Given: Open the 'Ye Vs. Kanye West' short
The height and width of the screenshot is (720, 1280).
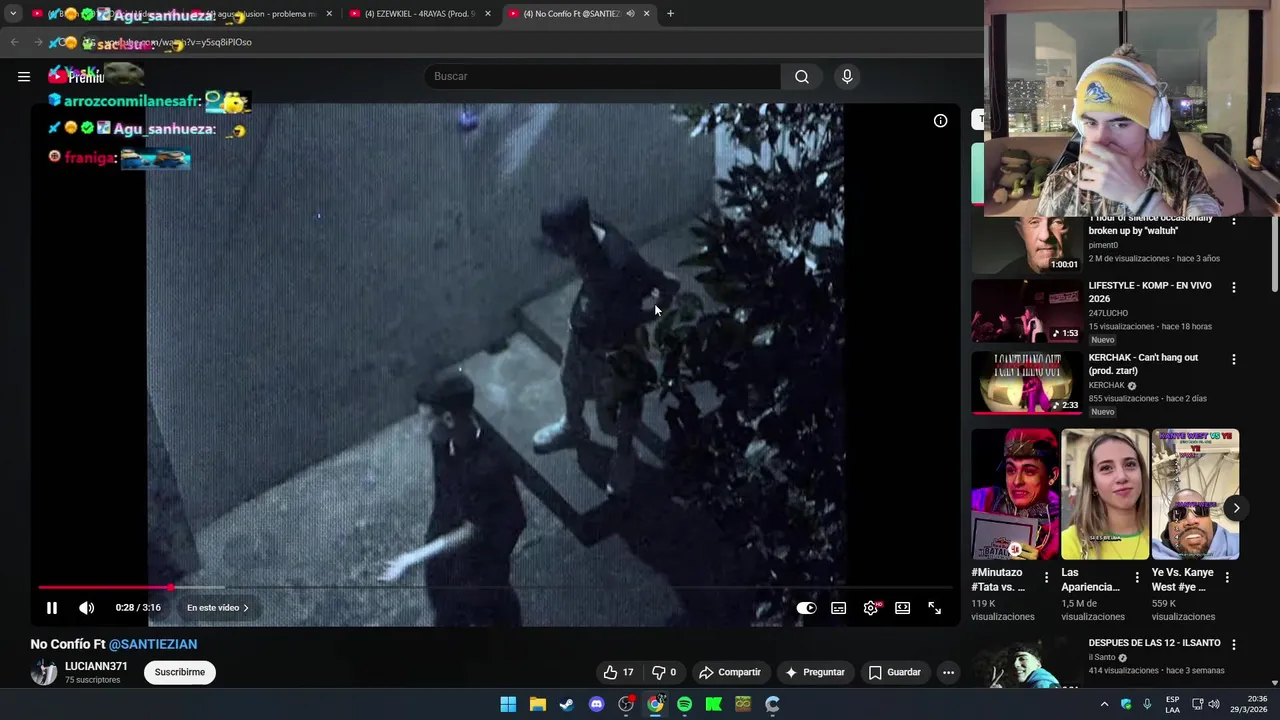Looking at the screenshot, I should click(x=1195, y=494).
